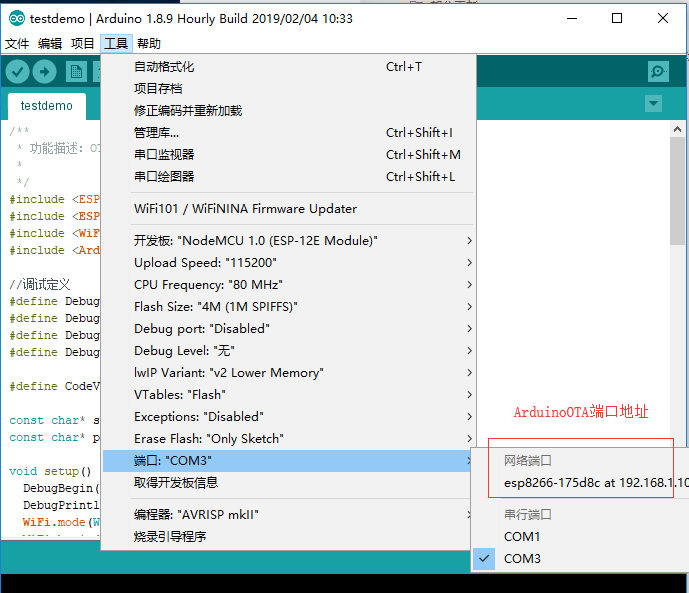
Task: Expand the Flash Size submenu
Action: tap(288, 307)
